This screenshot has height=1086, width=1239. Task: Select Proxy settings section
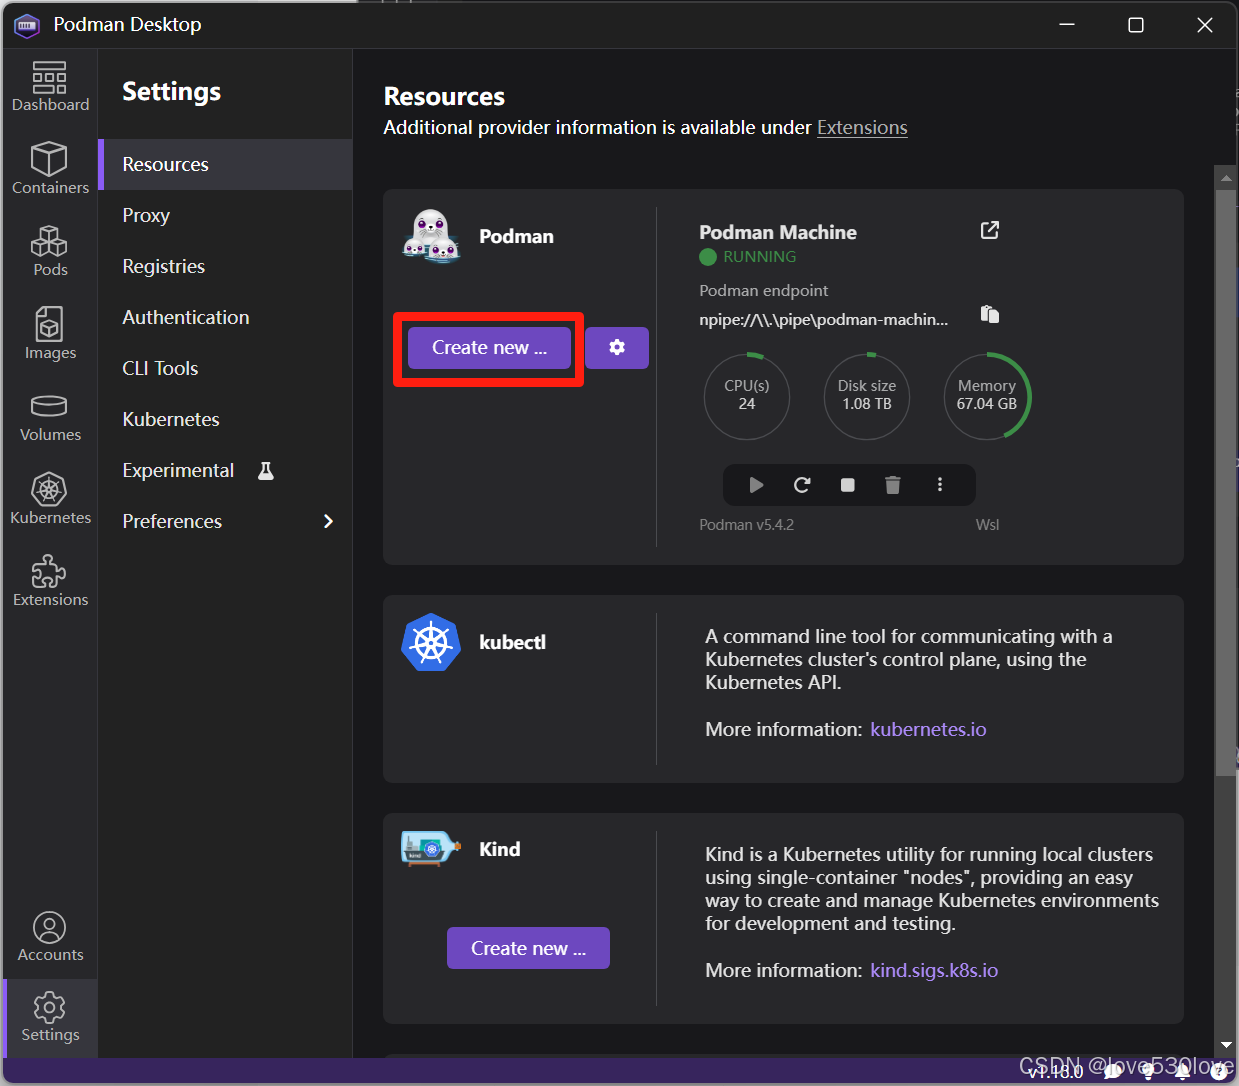[x=225, y=215]
